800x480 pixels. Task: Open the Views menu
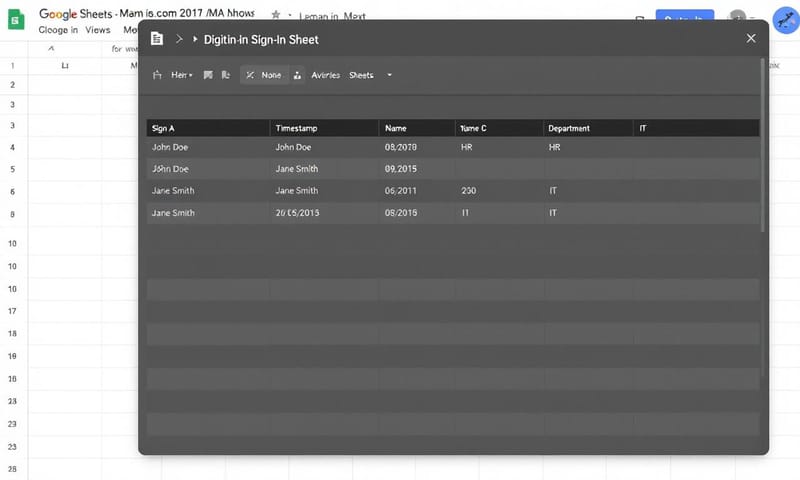pos(98,30)
